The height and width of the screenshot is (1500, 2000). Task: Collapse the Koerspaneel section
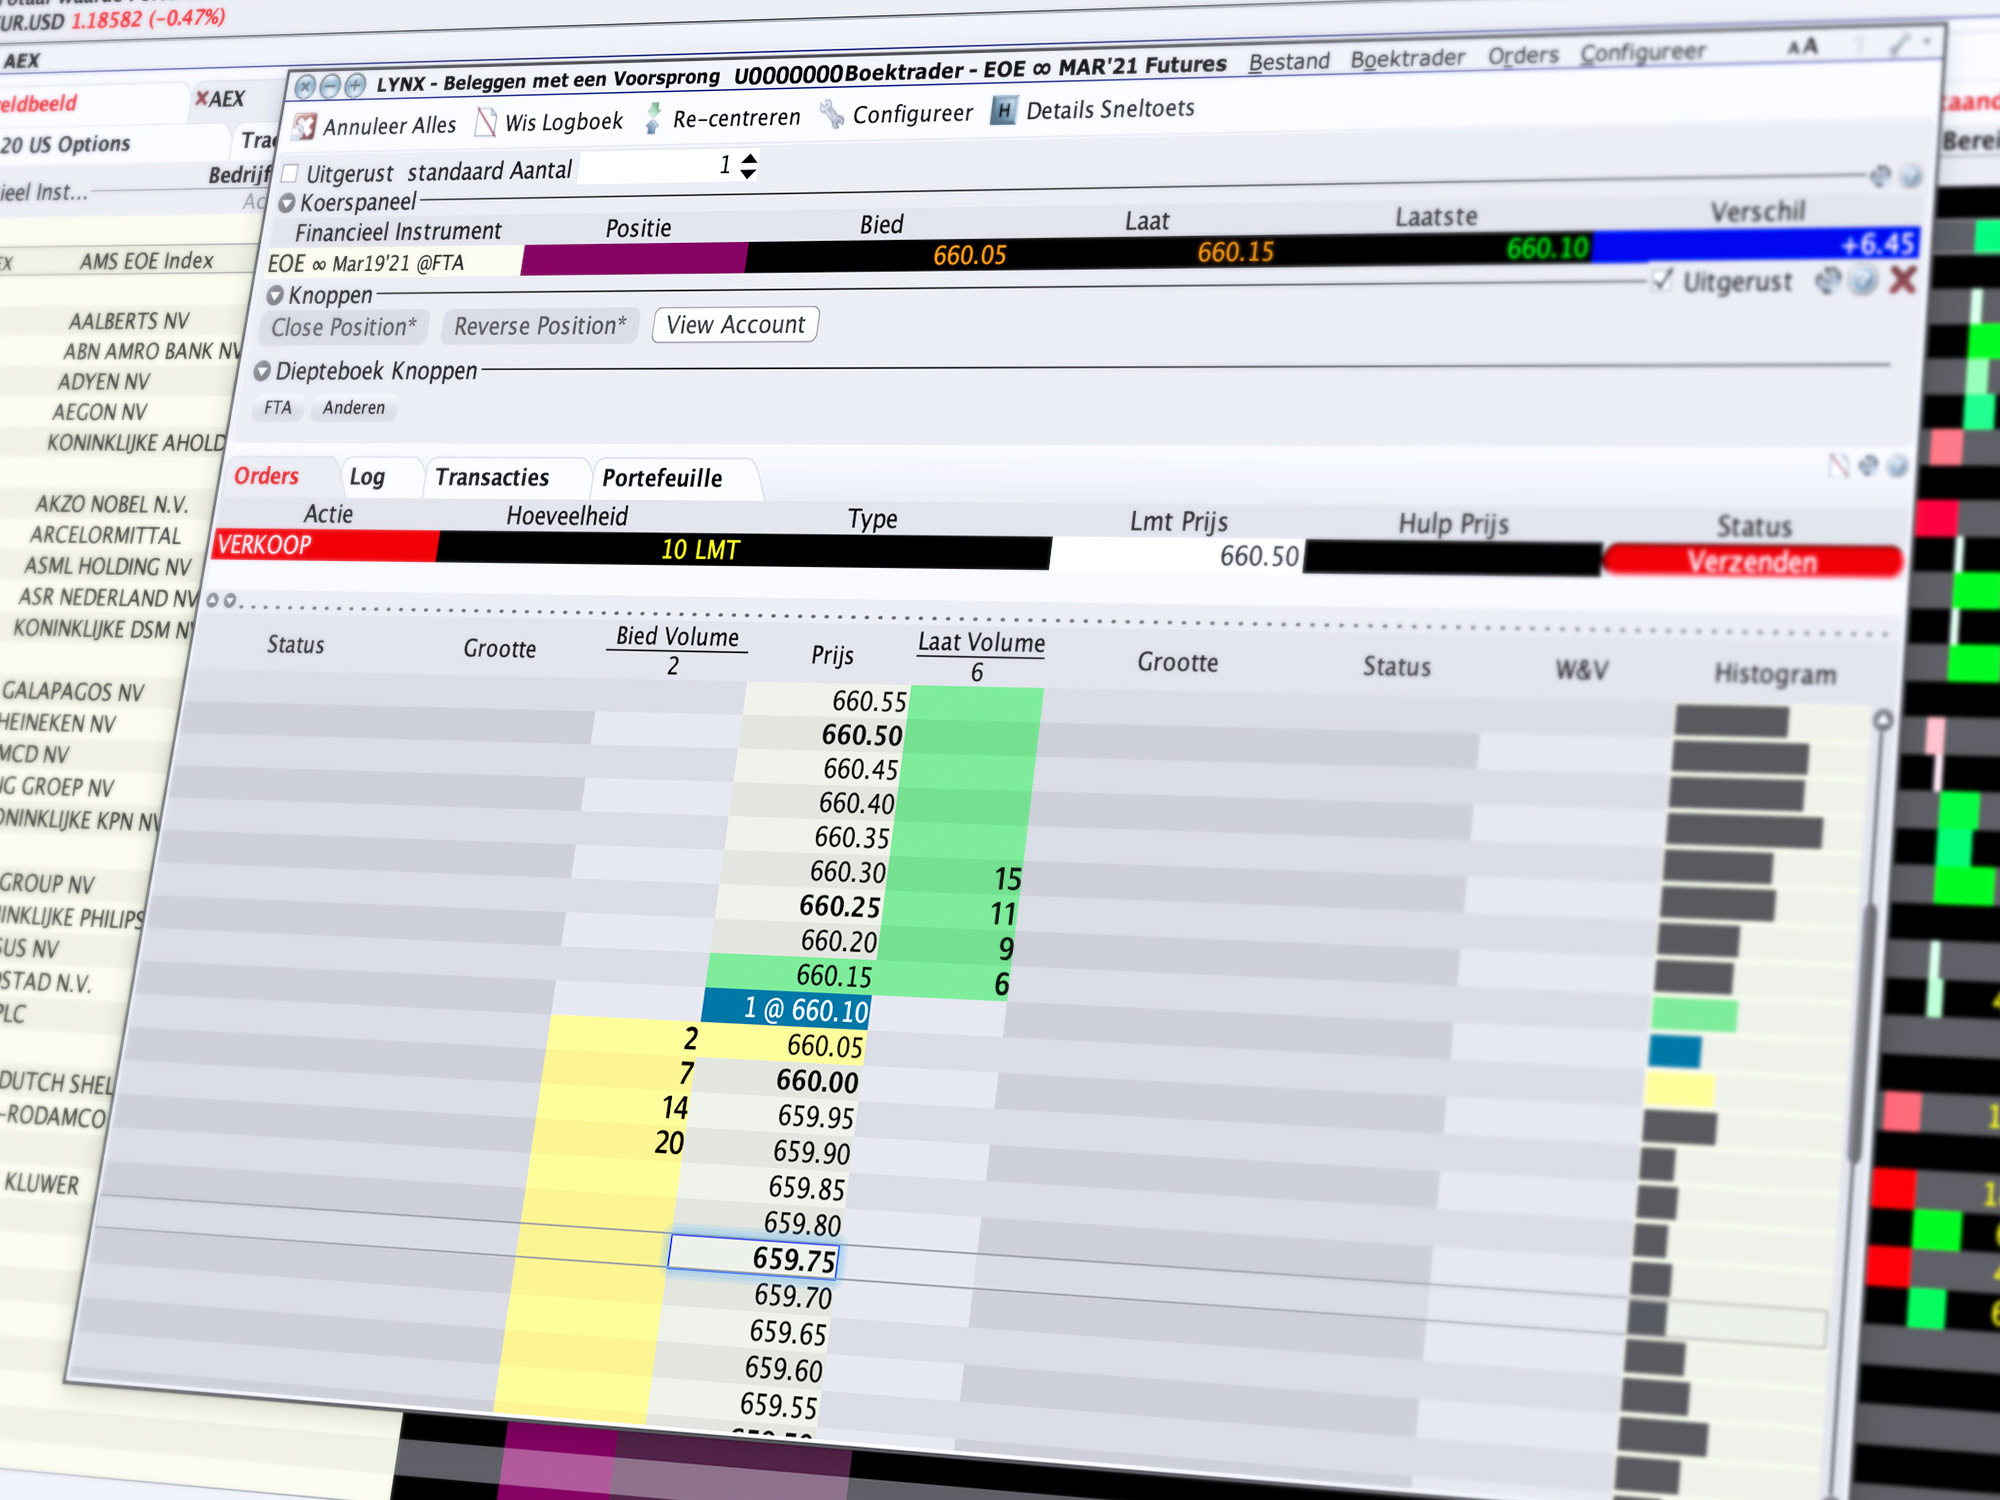click(x=287, y=203)
